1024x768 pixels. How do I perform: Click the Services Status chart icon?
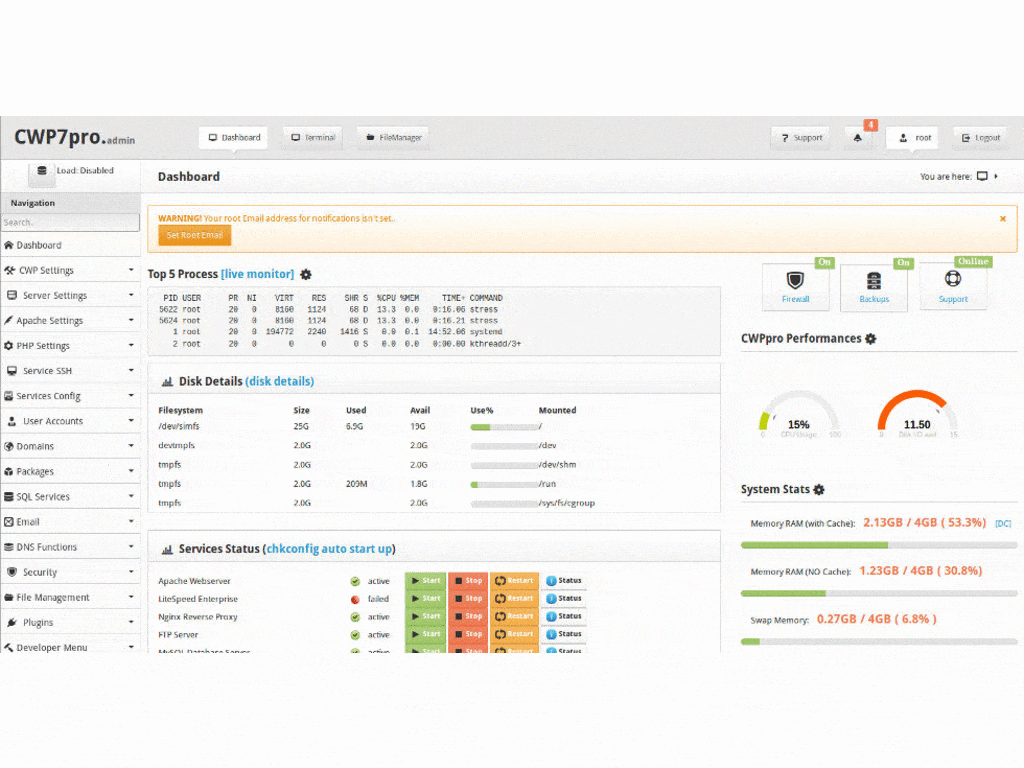(x=167, y=549)
